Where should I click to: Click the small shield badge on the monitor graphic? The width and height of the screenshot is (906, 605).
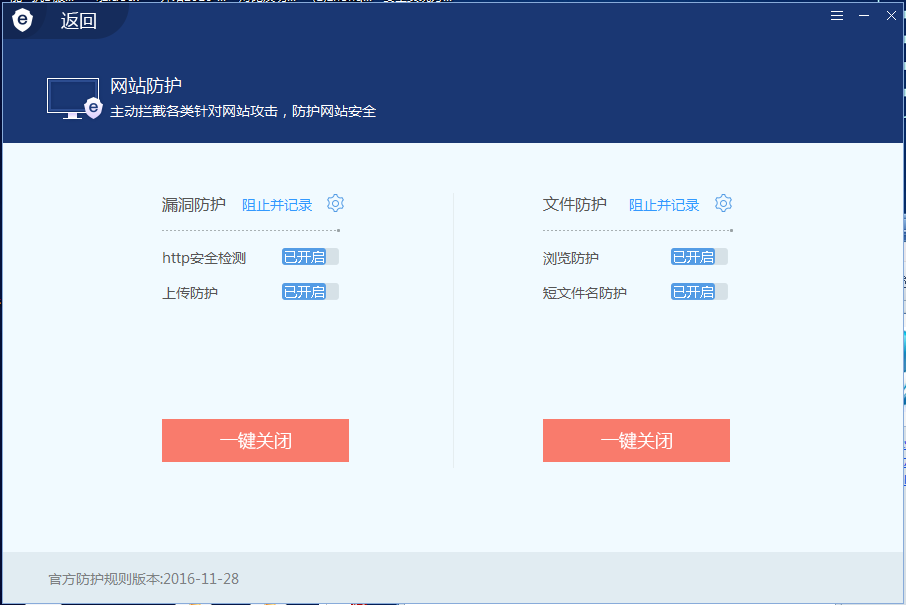(x=93, y=106)
